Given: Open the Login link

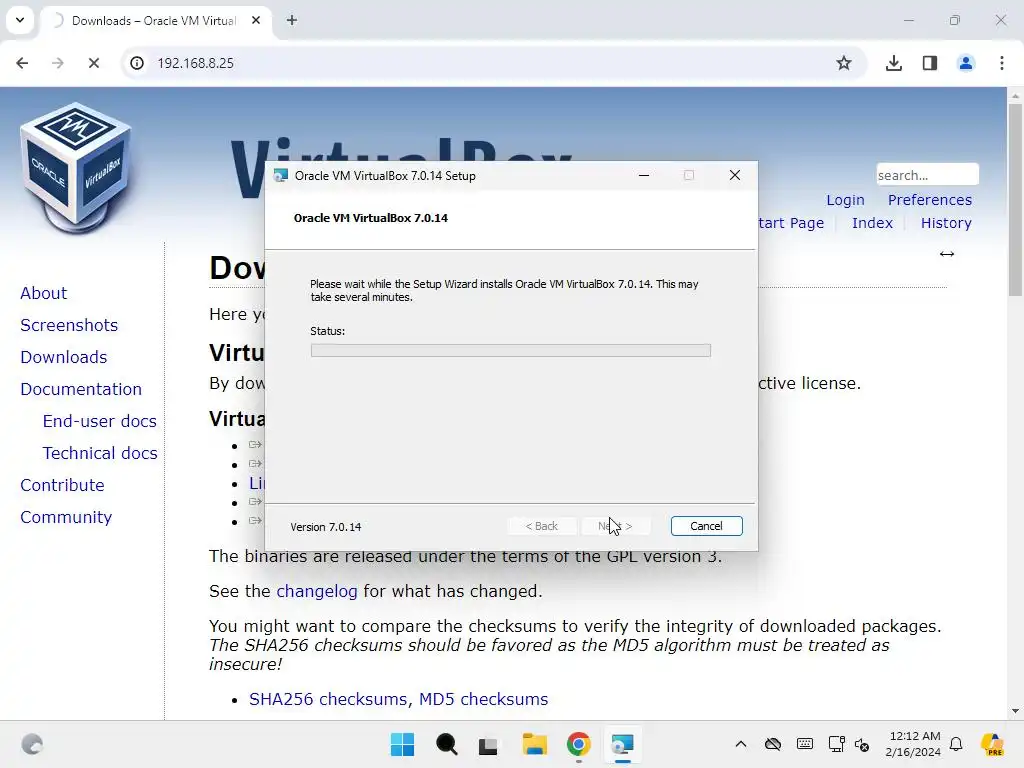Looking at the screenshot, I should pyautogui.click(x=845, y=200).
